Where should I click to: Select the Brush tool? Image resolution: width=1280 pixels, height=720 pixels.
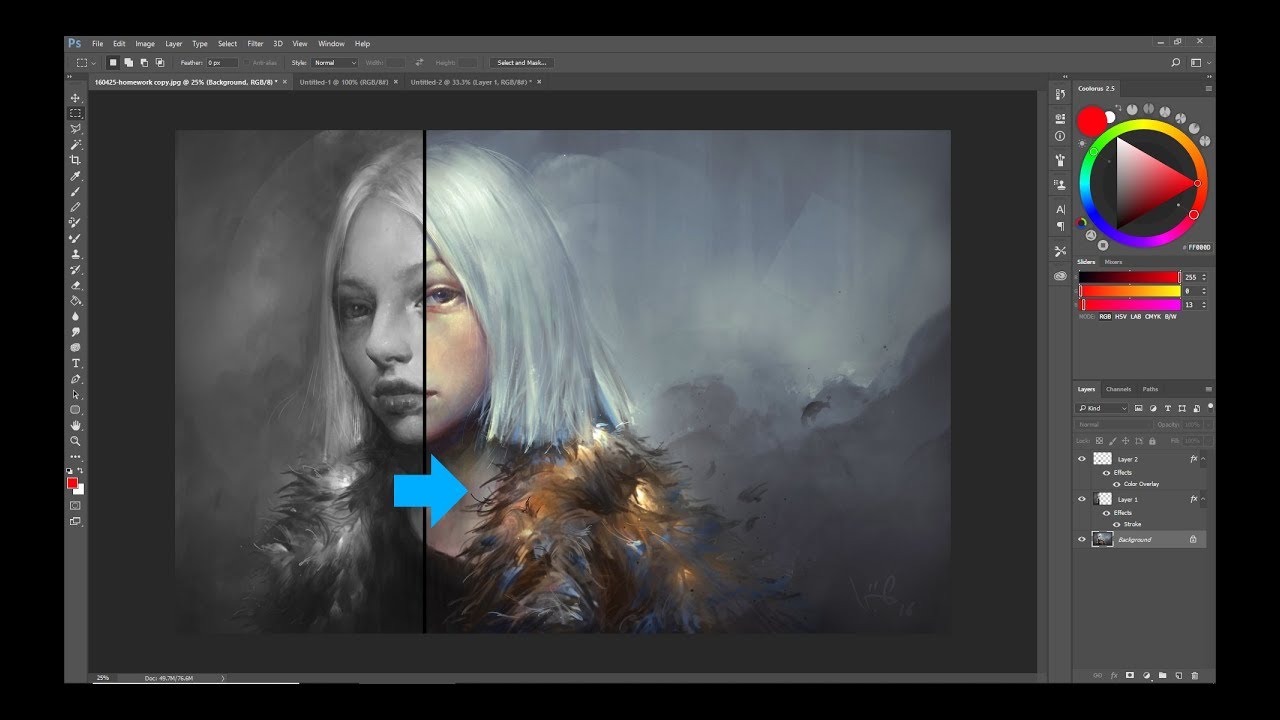[75, 192]
